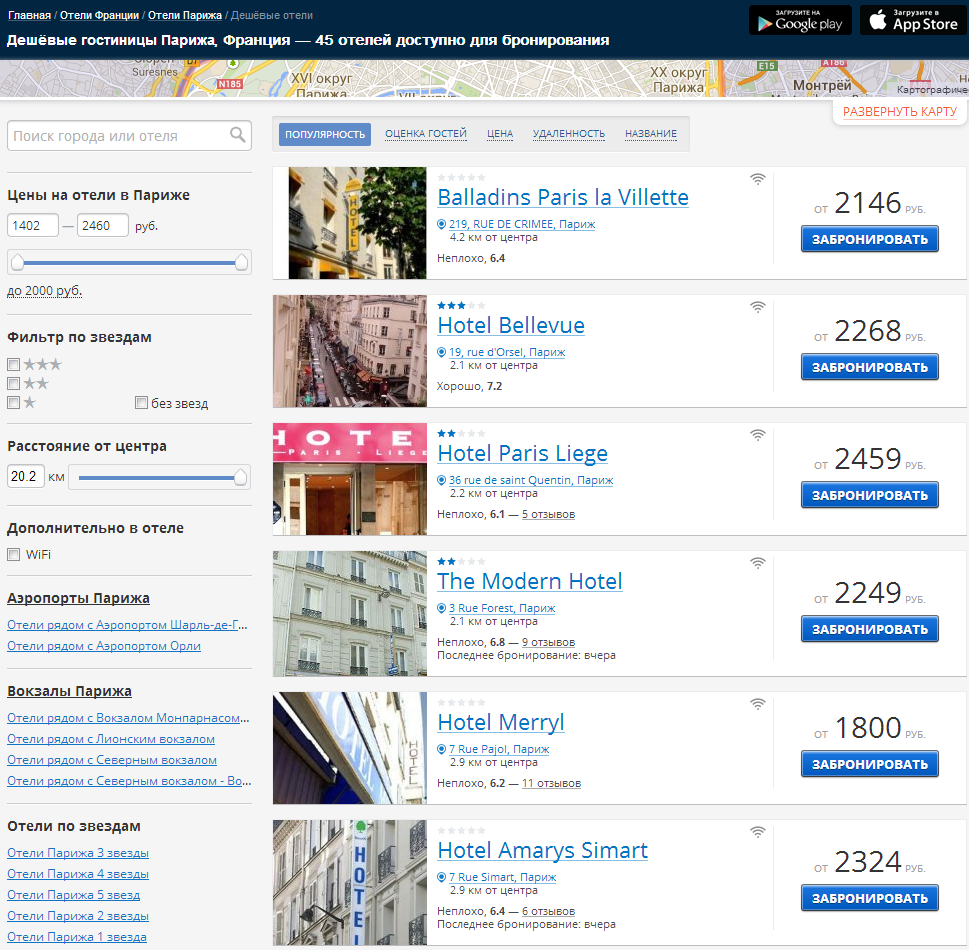Click the left price slider handle
Viewport: 969px width, 950px height.
[x=17, y=262]
